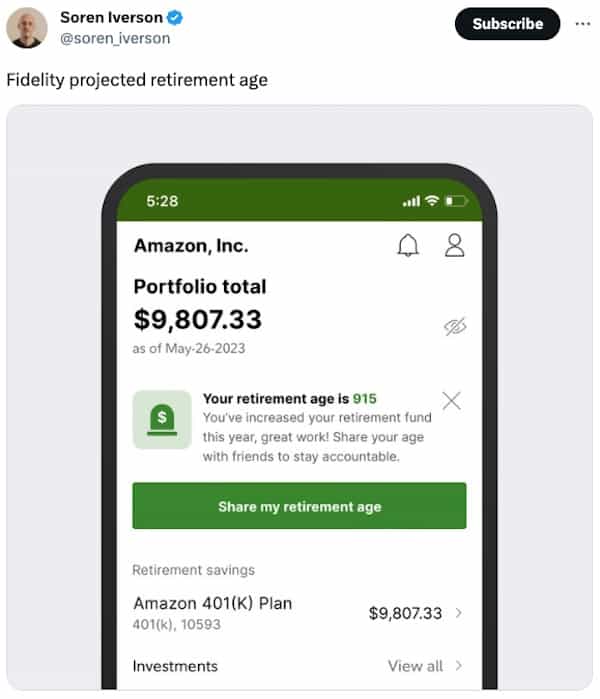This screenshot has height=699, width=600.
Task: Click the $9,807.33 portfolio total amount
Action: click(x=198, y=319)
